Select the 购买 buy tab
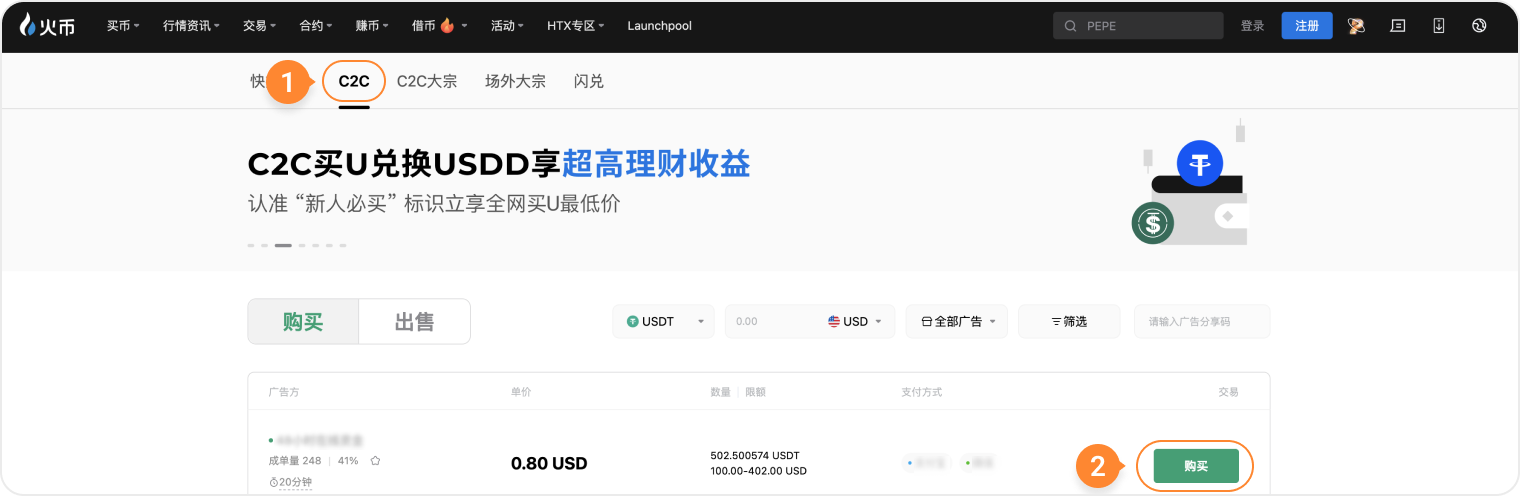1520x496 pixels. tap(303, 321)
